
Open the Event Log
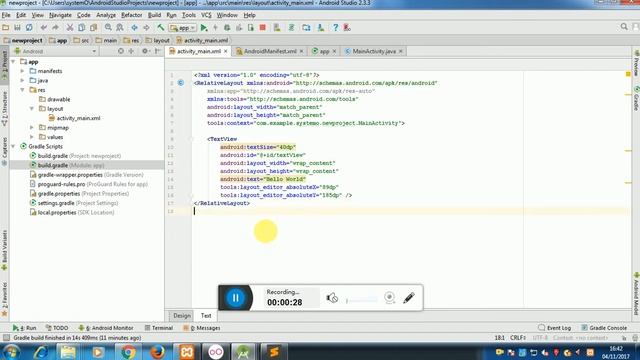[555, 328]
